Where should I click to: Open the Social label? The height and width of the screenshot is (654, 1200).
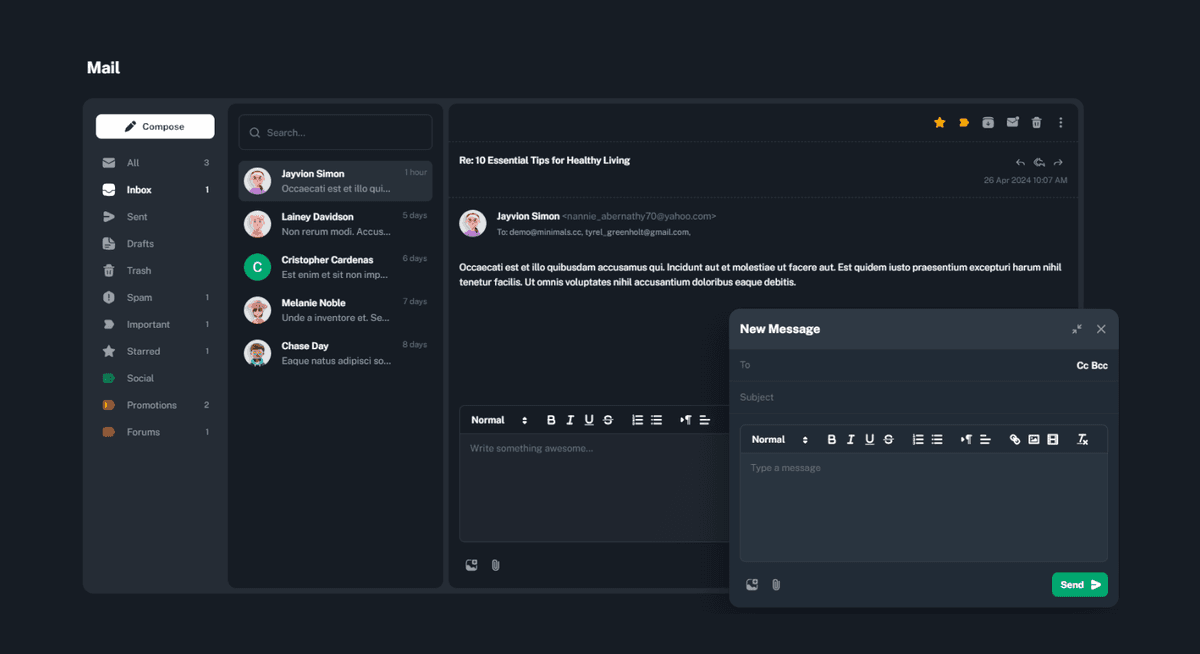point(155,379)
